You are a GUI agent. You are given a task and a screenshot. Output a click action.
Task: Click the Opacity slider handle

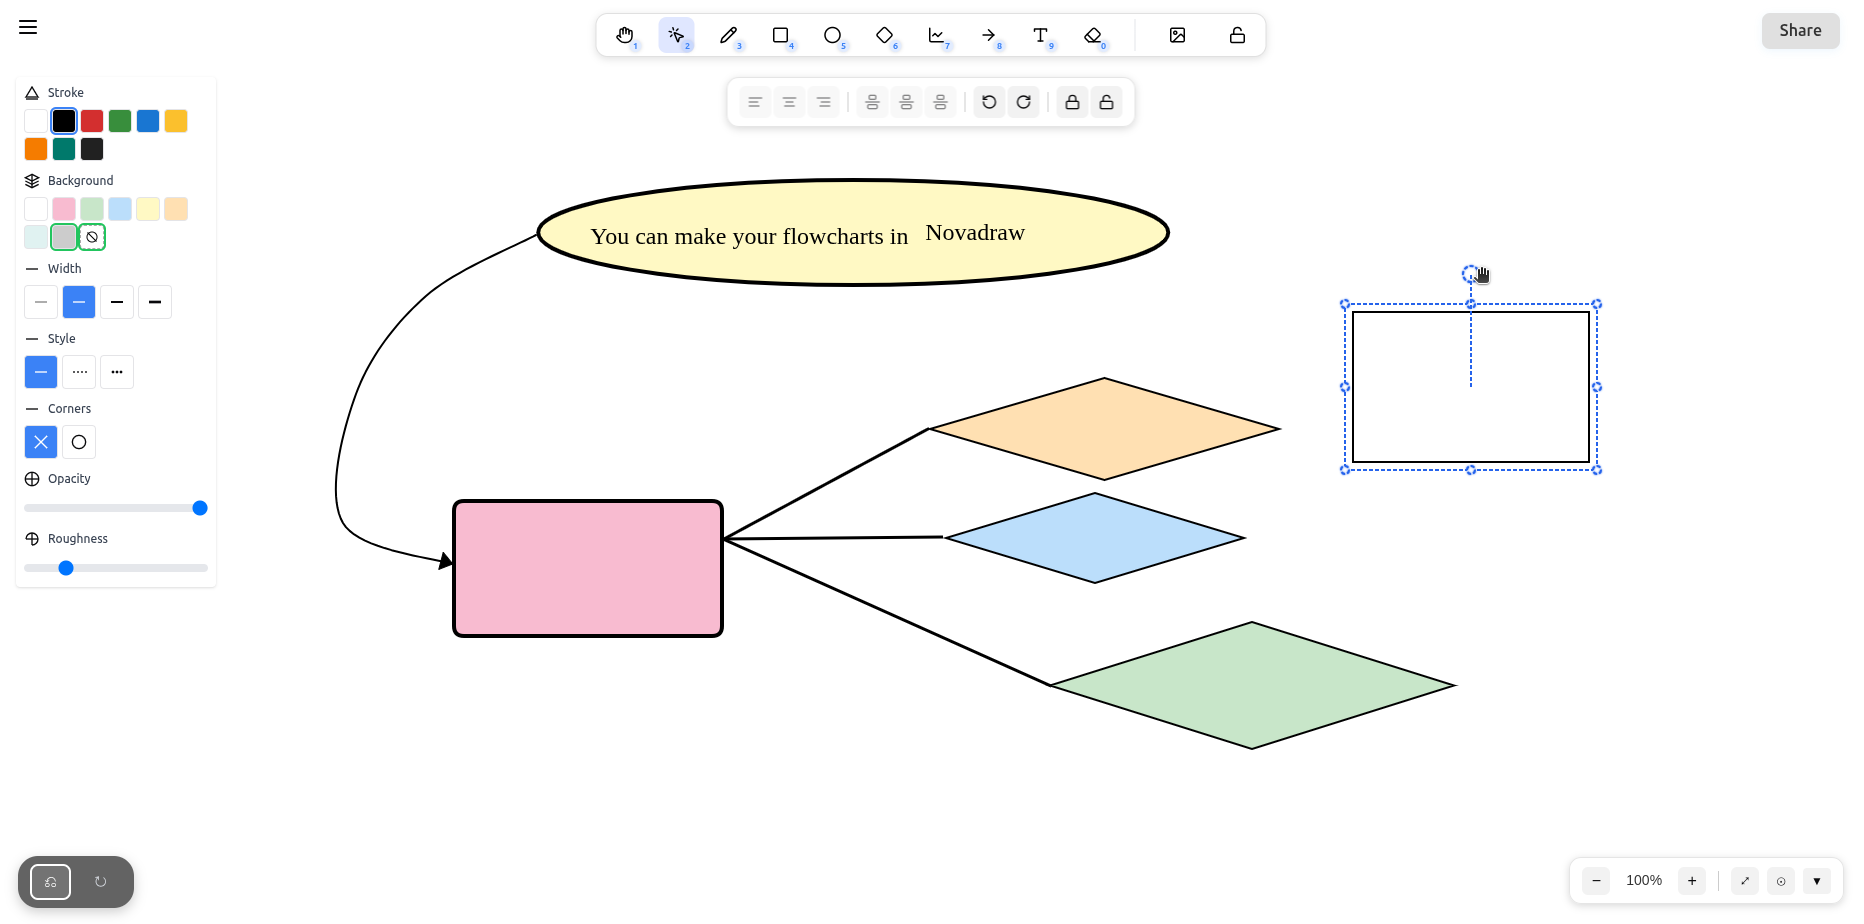point(200,508)
